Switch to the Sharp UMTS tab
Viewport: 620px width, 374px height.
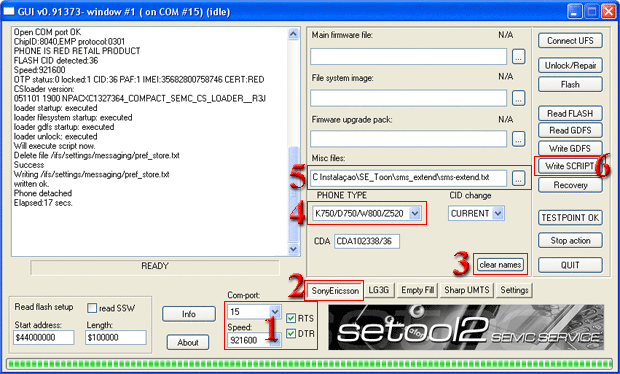pyautogui.click(x=467, y=290)
